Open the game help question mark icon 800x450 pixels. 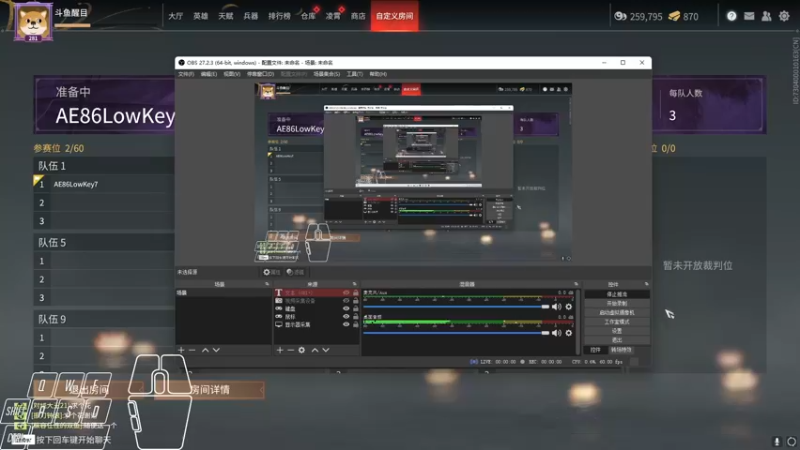tap(732, 16)
